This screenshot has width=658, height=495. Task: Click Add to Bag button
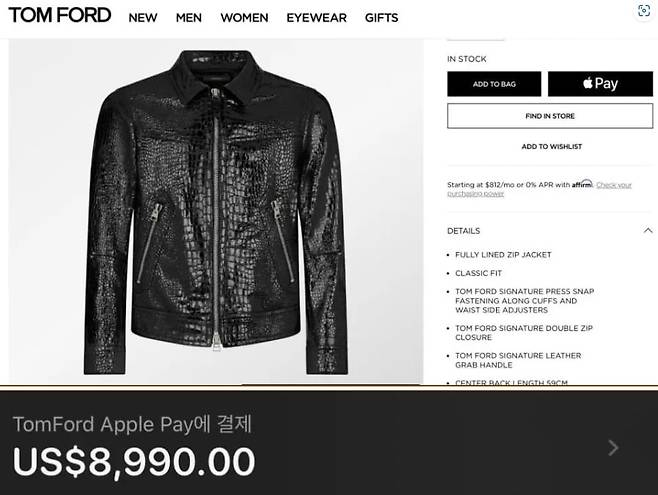(x=494, y=84)
